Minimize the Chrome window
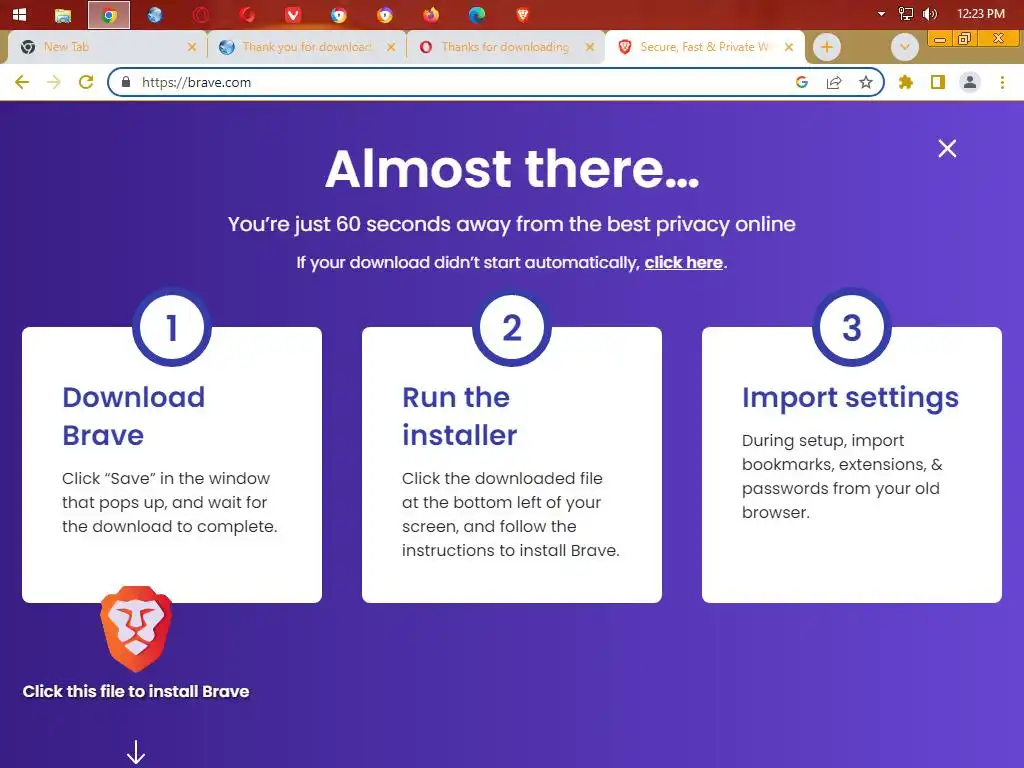1024x768 pixels. 940,39
